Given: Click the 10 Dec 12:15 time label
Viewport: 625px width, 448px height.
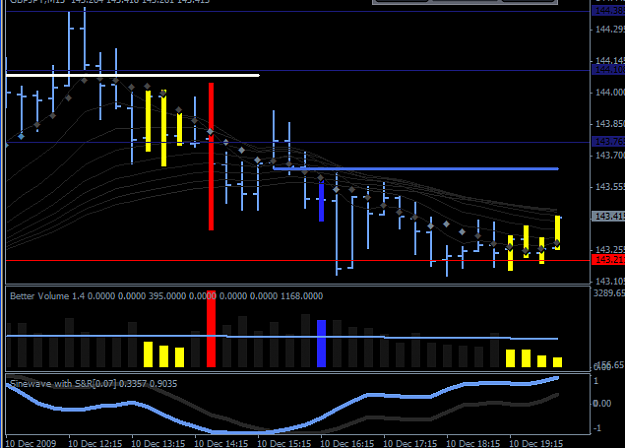Looking at the screenshot, I should [95, 443].
